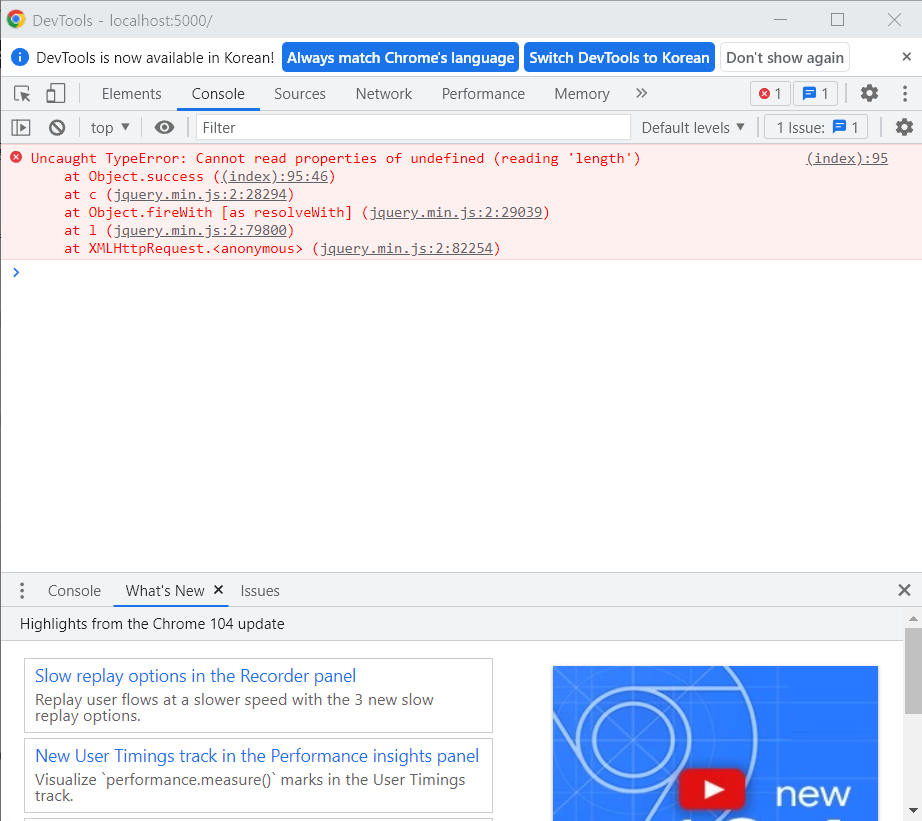Click the Uncaught TypeError message text

tap(335, 158)
